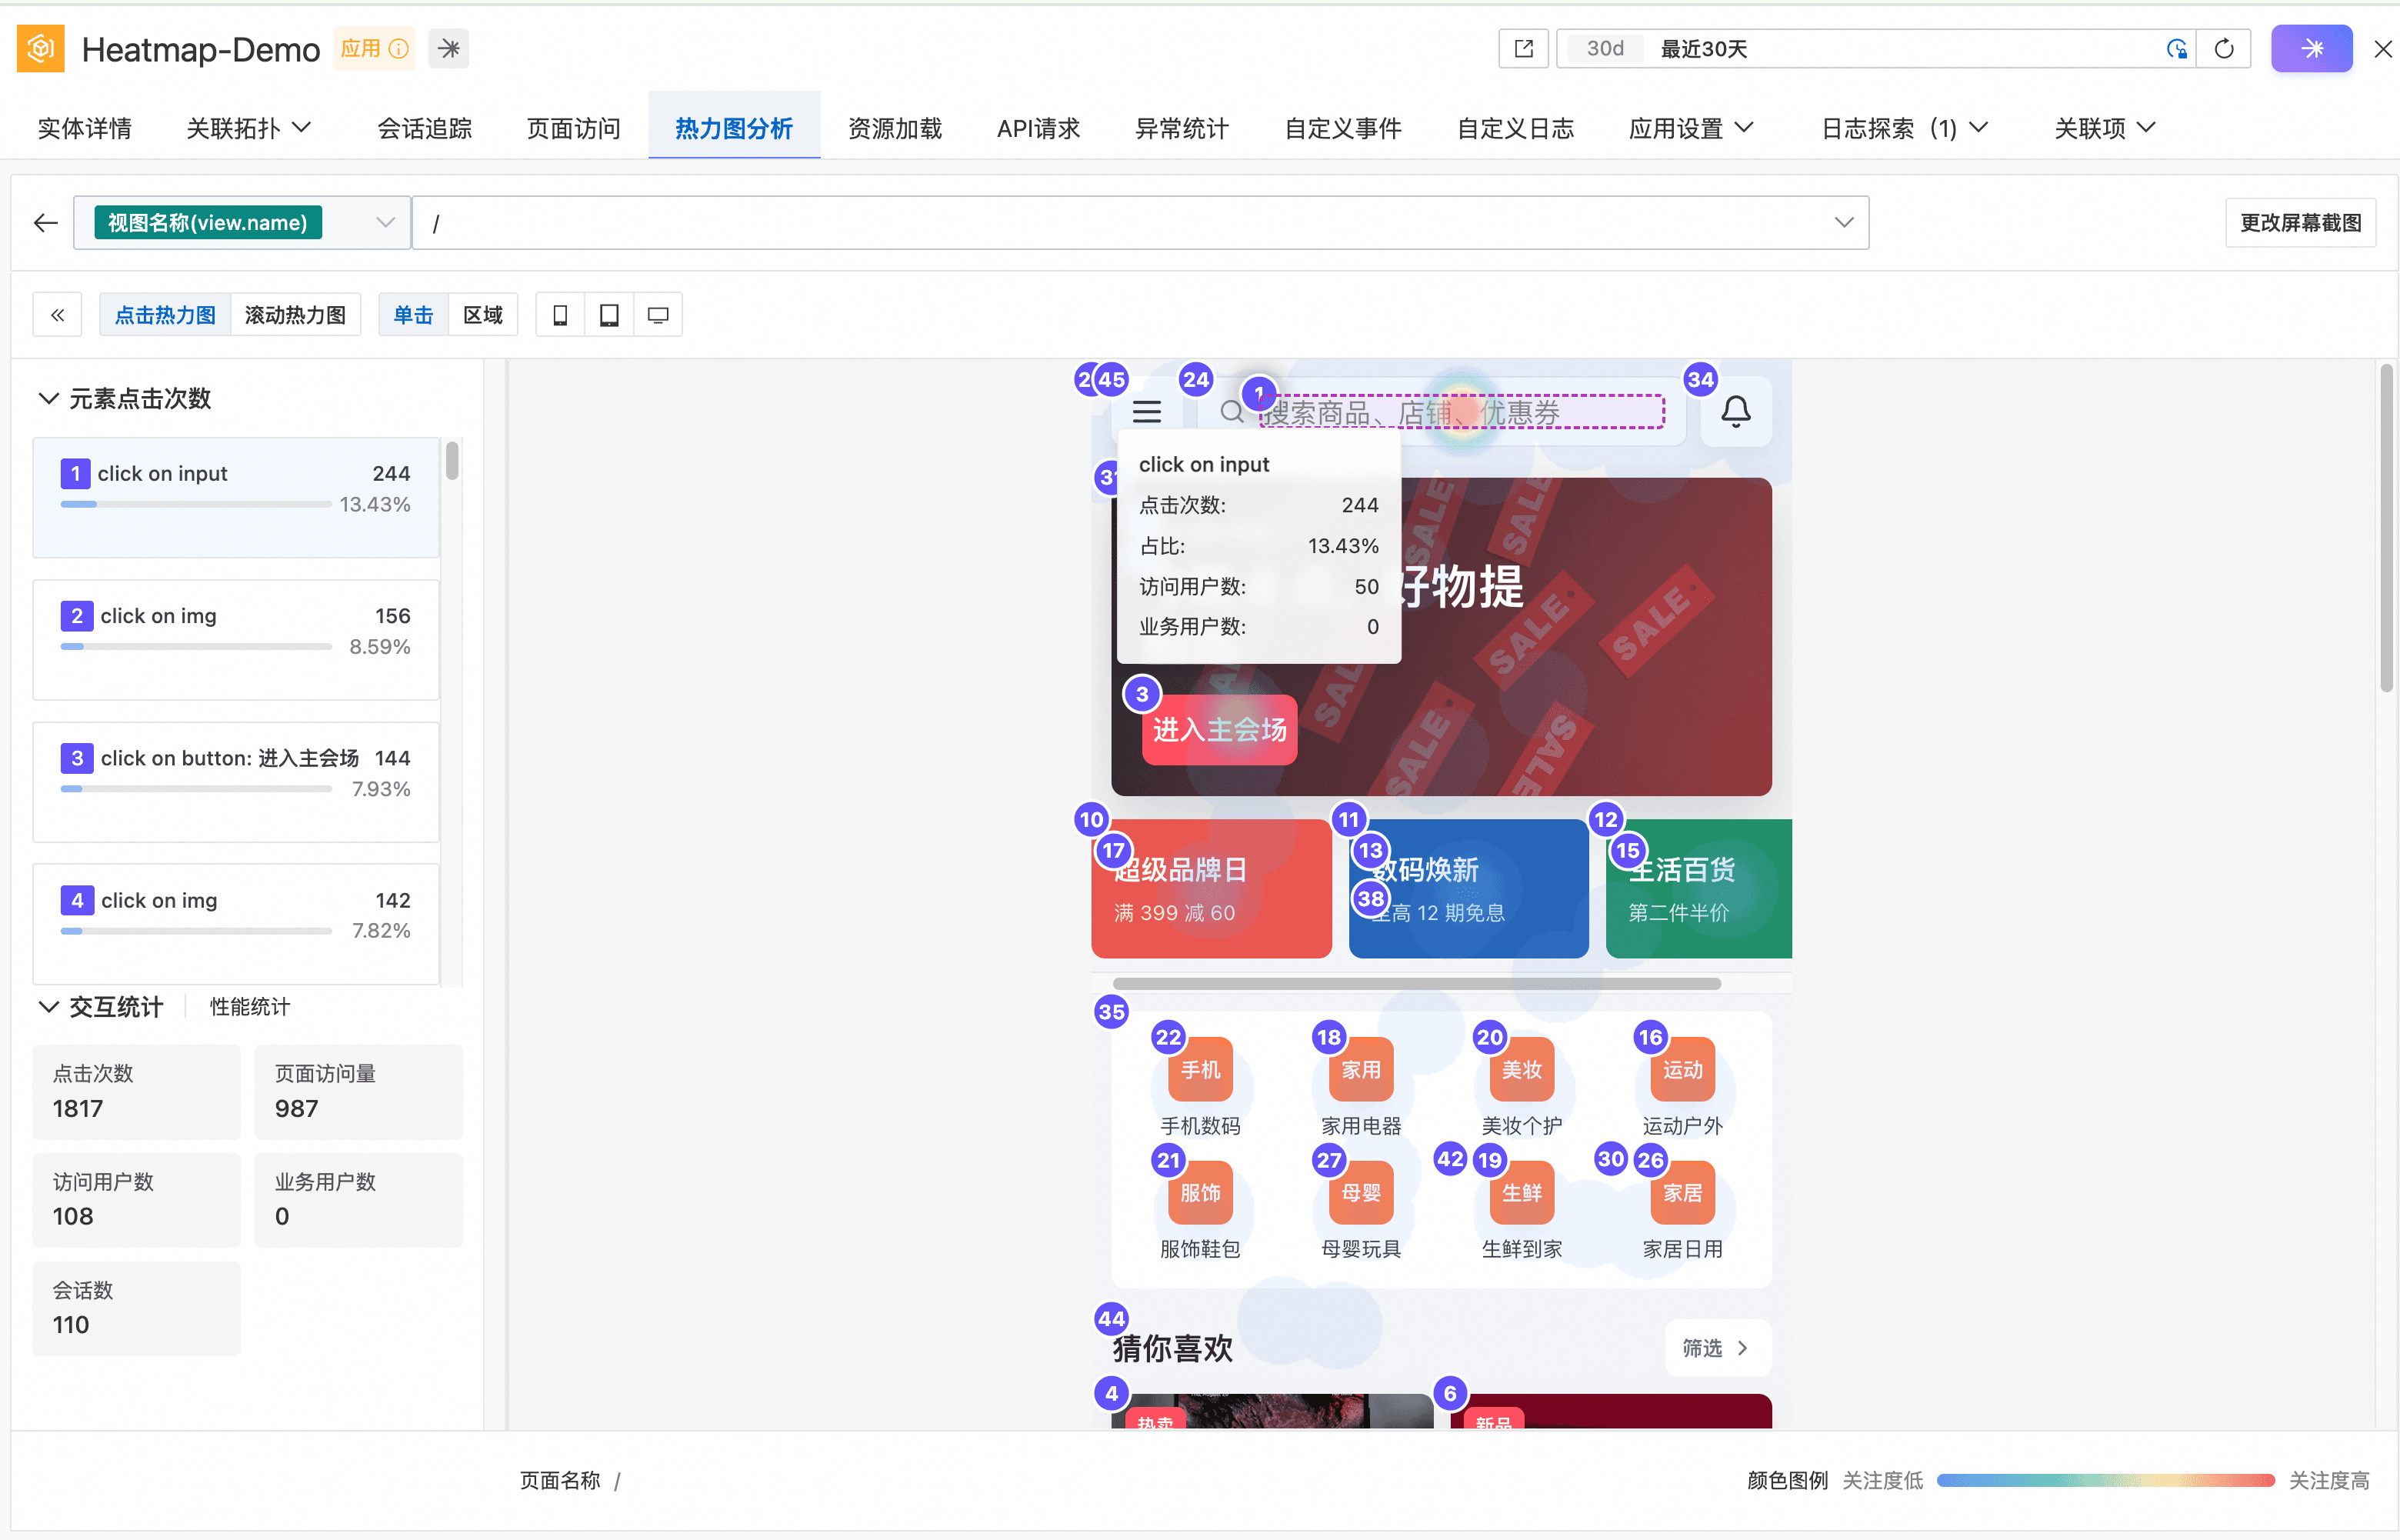Click heatmap marker number 34
Screen dimensions: 2400x1540
1701,379
